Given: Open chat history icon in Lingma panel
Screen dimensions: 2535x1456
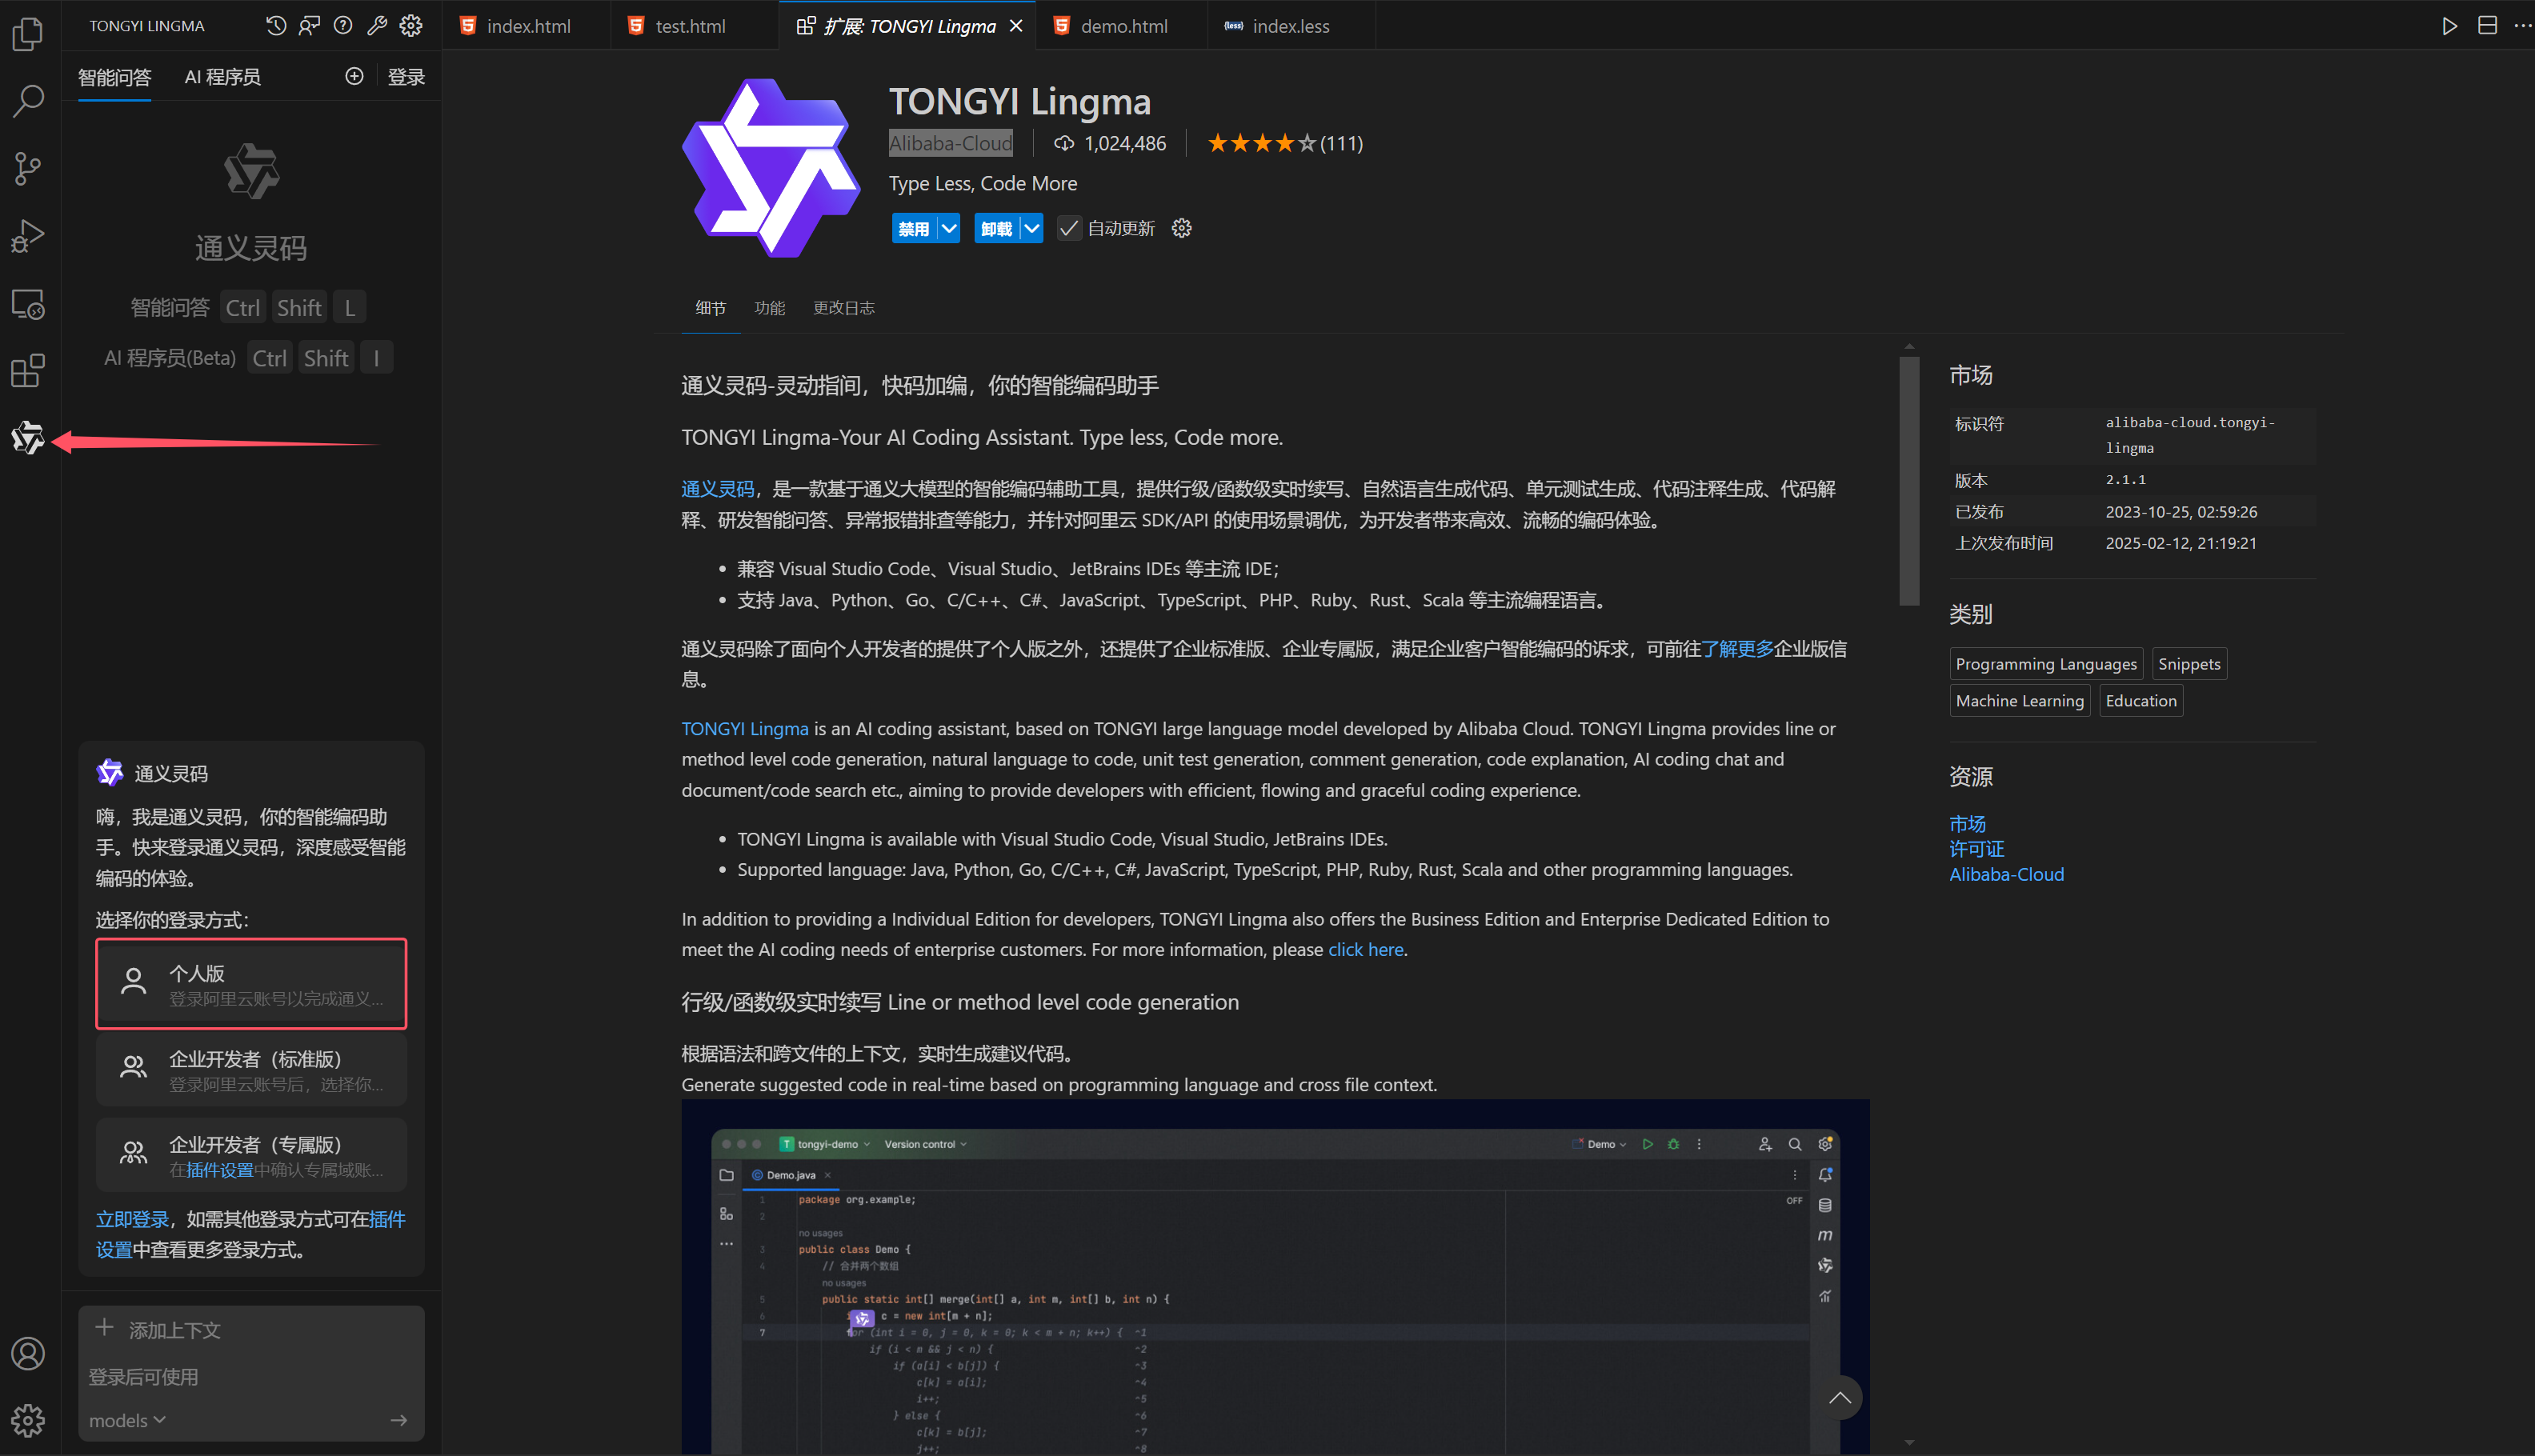Looking at the screenshot, I should click(276, 26).
